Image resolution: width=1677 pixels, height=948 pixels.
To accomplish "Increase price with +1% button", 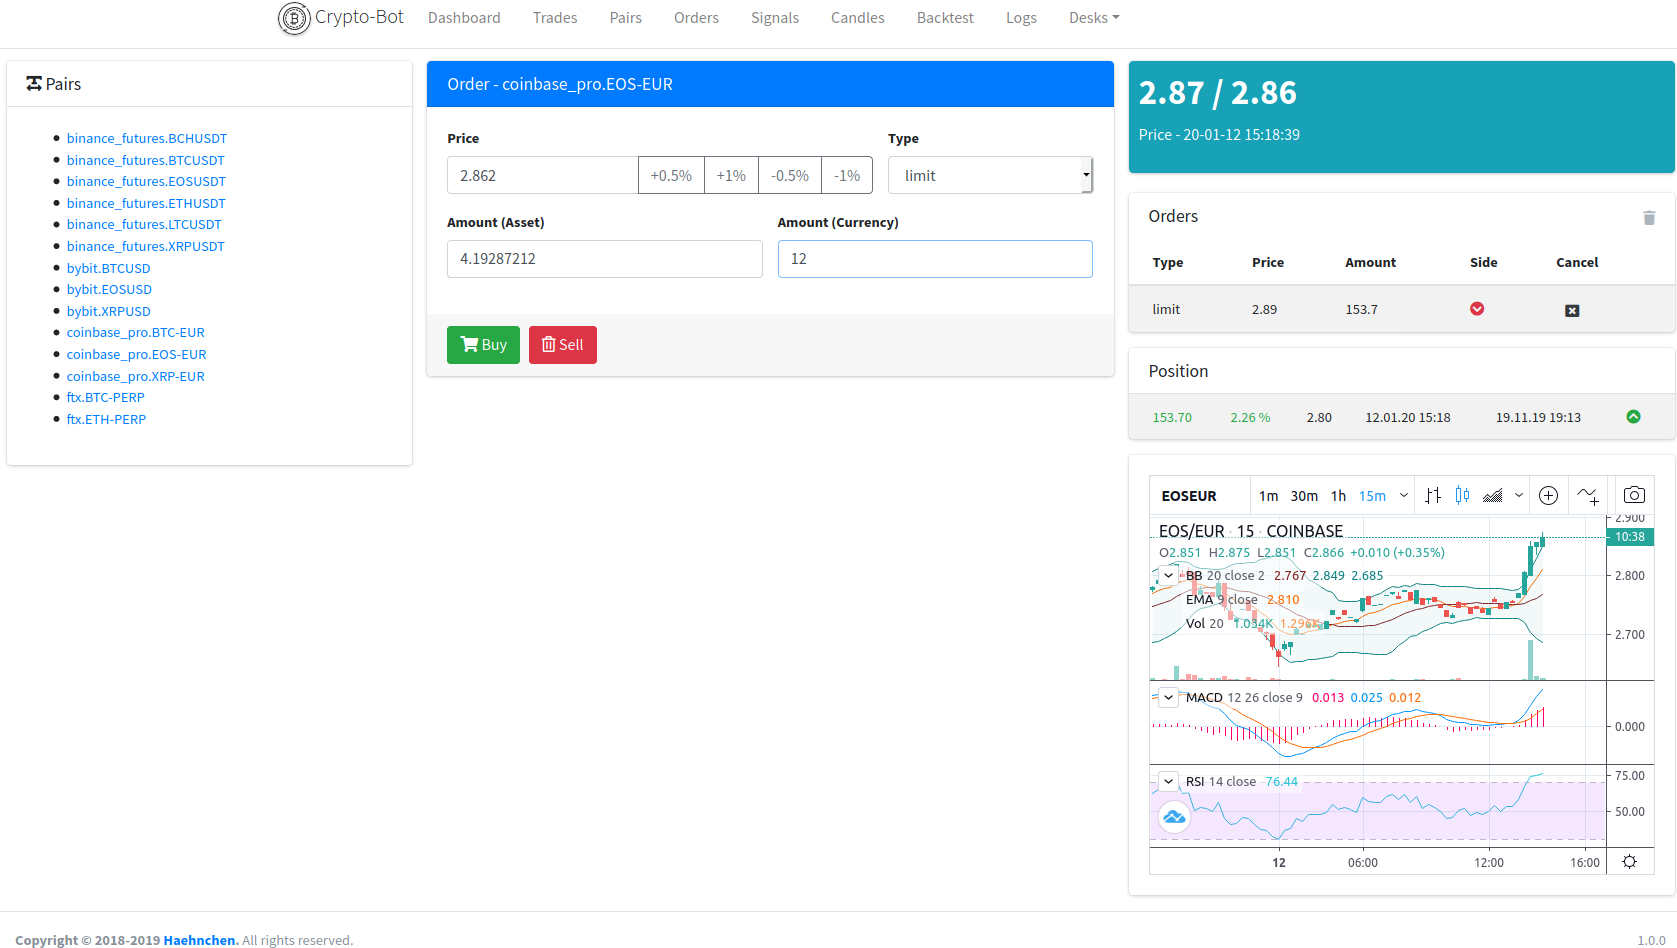I will coord(731,176).
